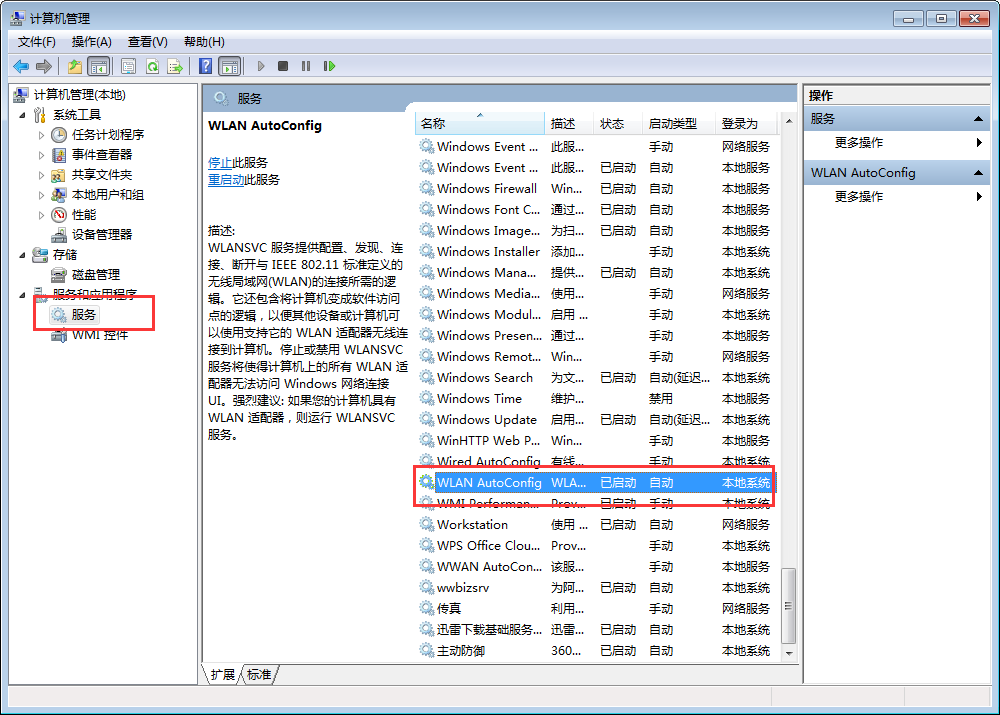Select Windows Time service row
1000x715 pixels.
coord(597,399)
